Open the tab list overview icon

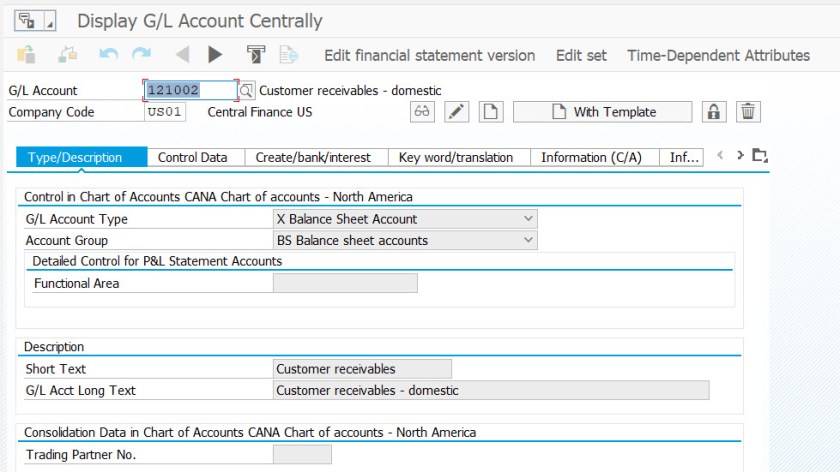tap(760, 156)
